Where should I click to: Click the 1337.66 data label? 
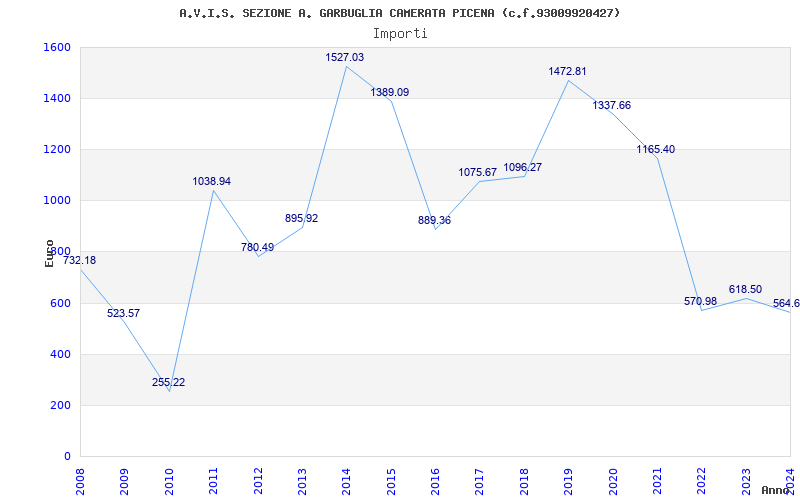(612, 105)
